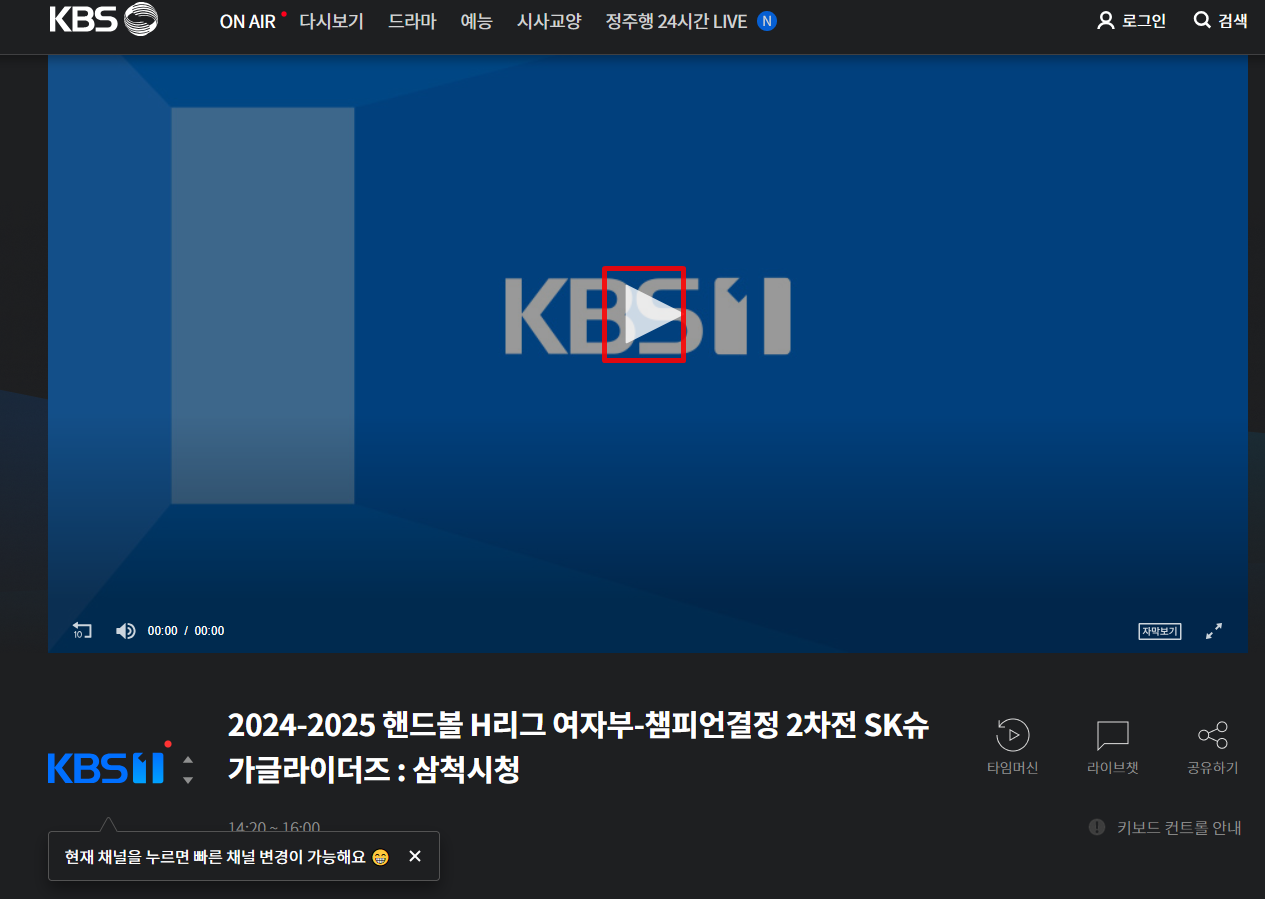Viewport: 1265px width, 899px height.
Task: Open the 다시보기 menu
Action: [331, 21]
